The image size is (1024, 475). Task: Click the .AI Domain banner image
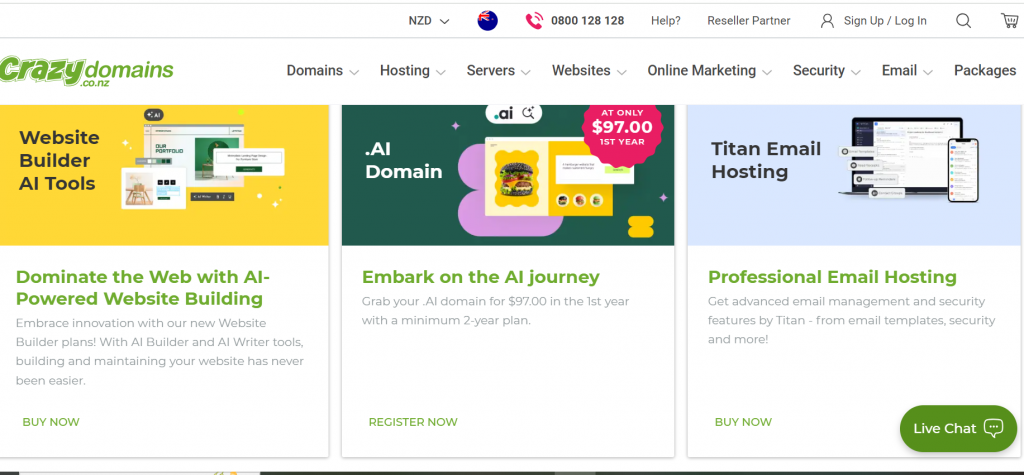507,175
